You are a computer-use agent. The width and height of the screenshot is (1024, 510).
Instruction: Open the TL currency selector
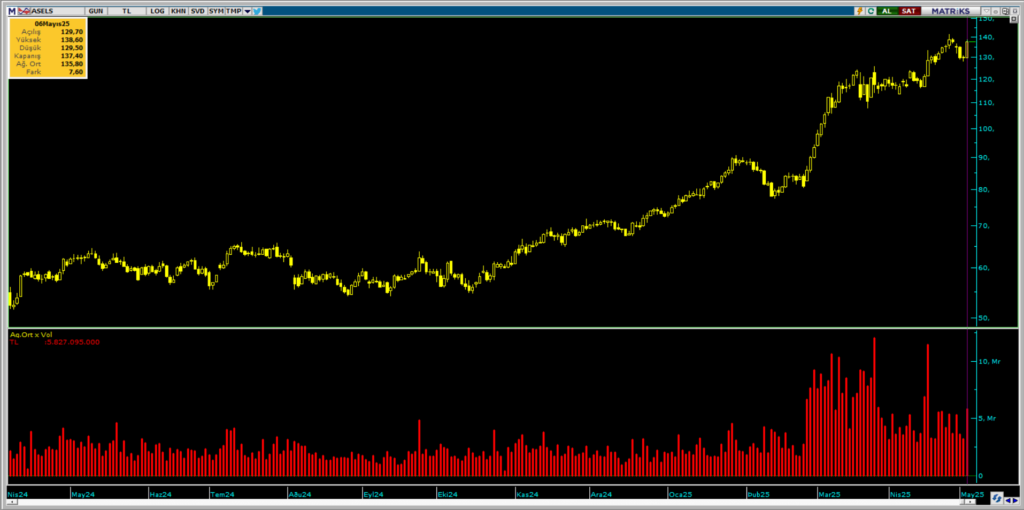coord(126,10)
